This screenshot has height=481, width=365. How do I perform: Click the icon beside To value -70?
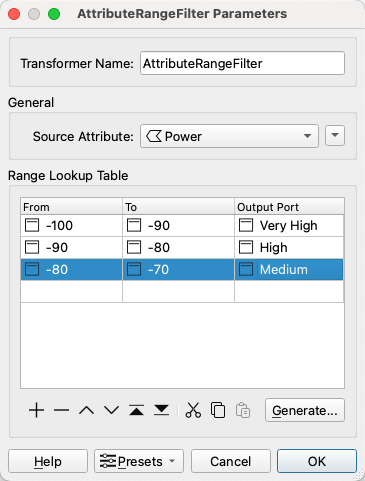point(134,269)
